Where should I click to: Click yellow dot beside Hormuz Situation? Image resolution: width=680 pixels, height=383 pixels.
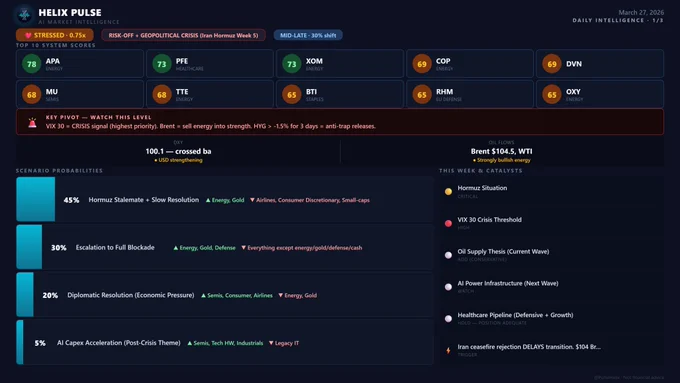point(448,191)
